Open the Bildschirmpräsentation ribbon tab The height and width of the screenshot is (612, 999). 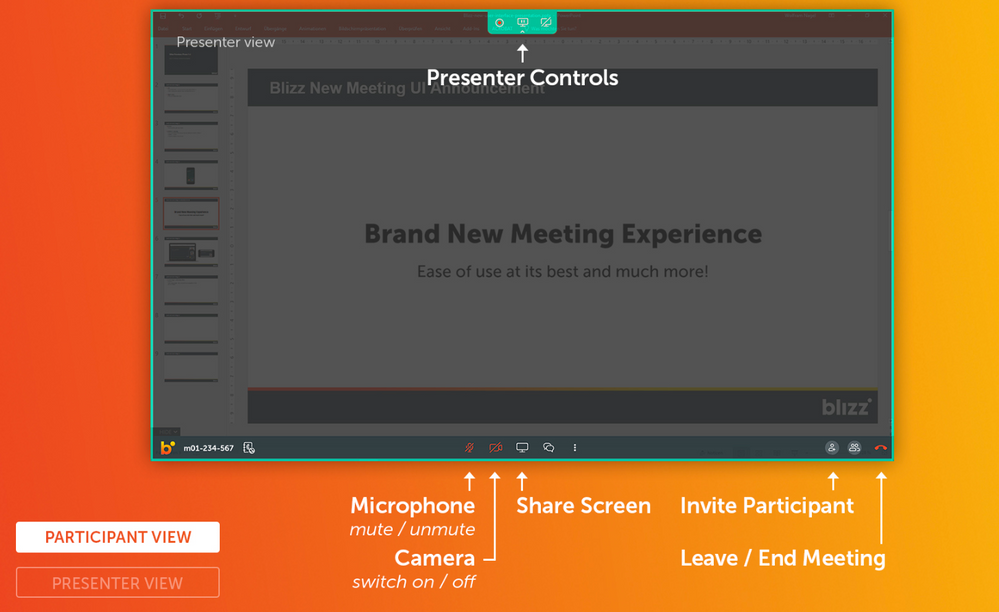tap(362, 29)
